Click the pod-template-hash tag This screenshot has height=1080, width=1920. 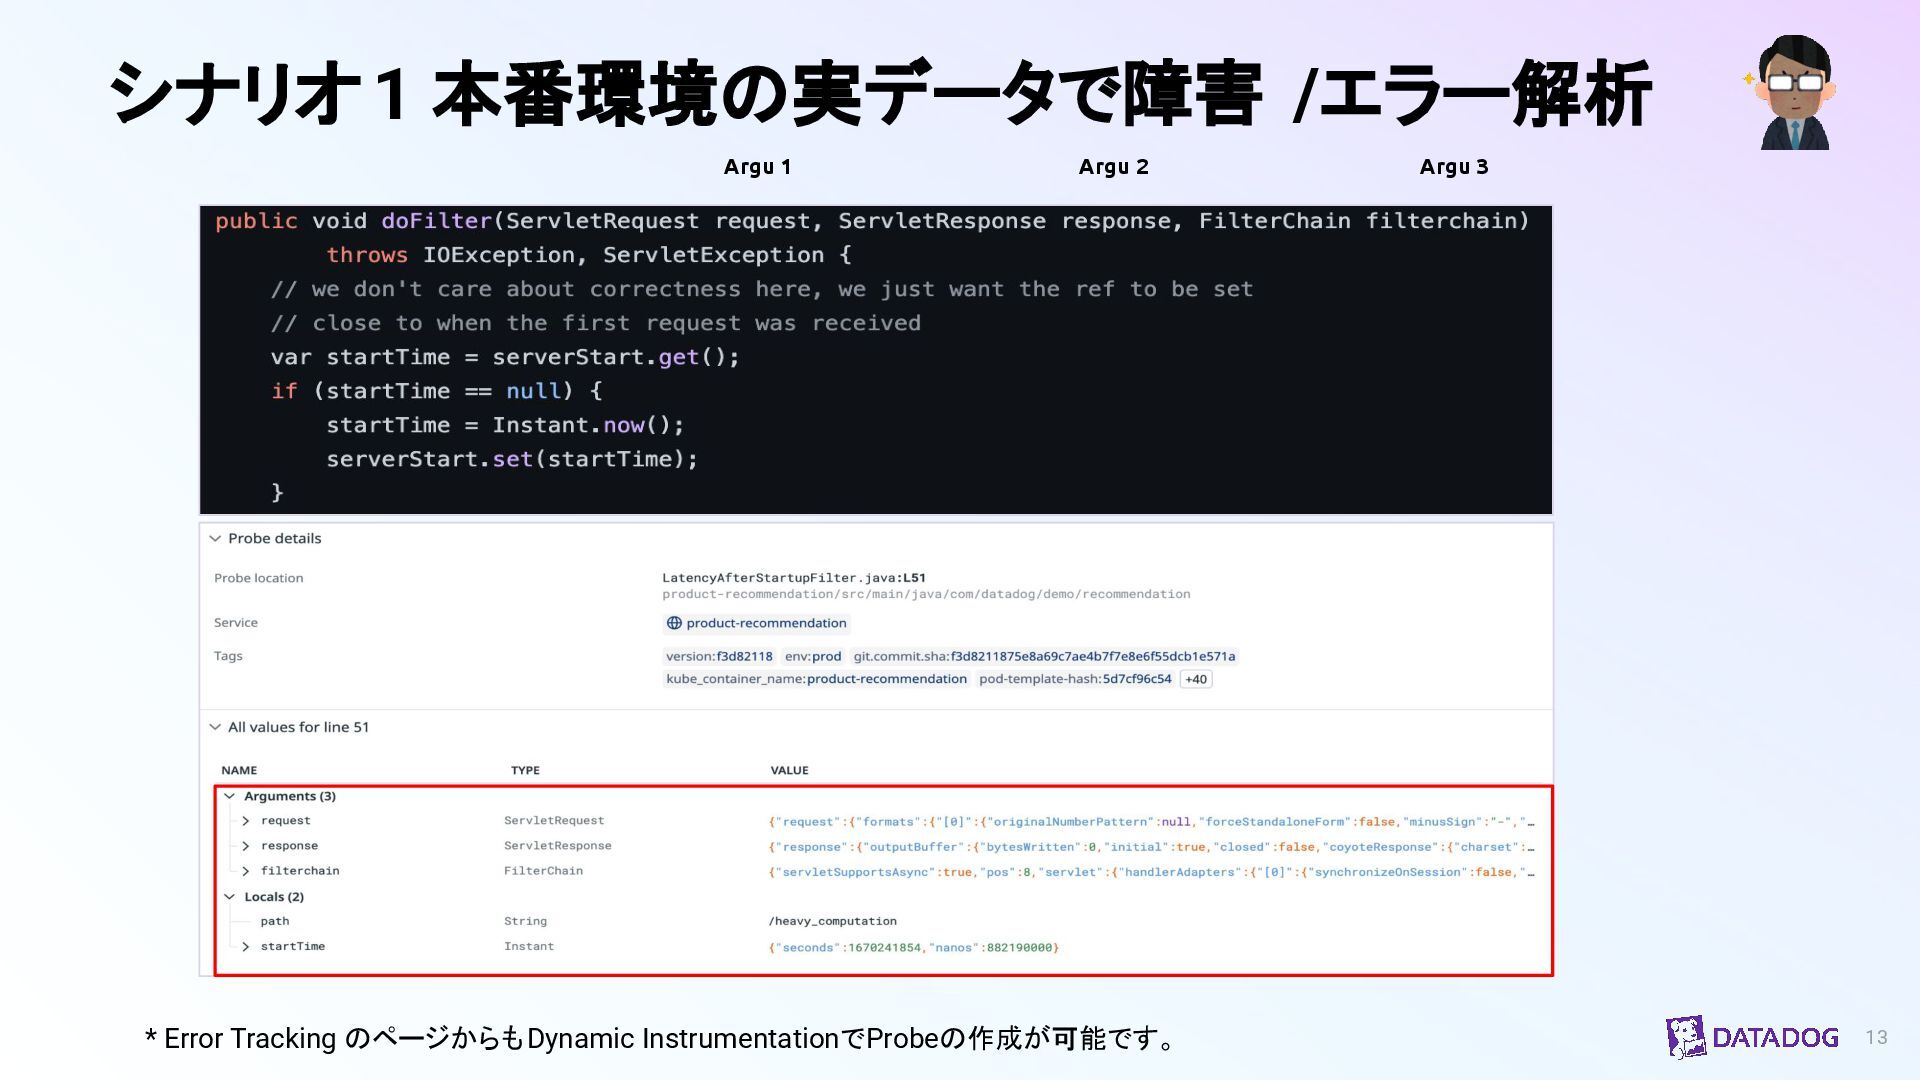point(1075,679)
